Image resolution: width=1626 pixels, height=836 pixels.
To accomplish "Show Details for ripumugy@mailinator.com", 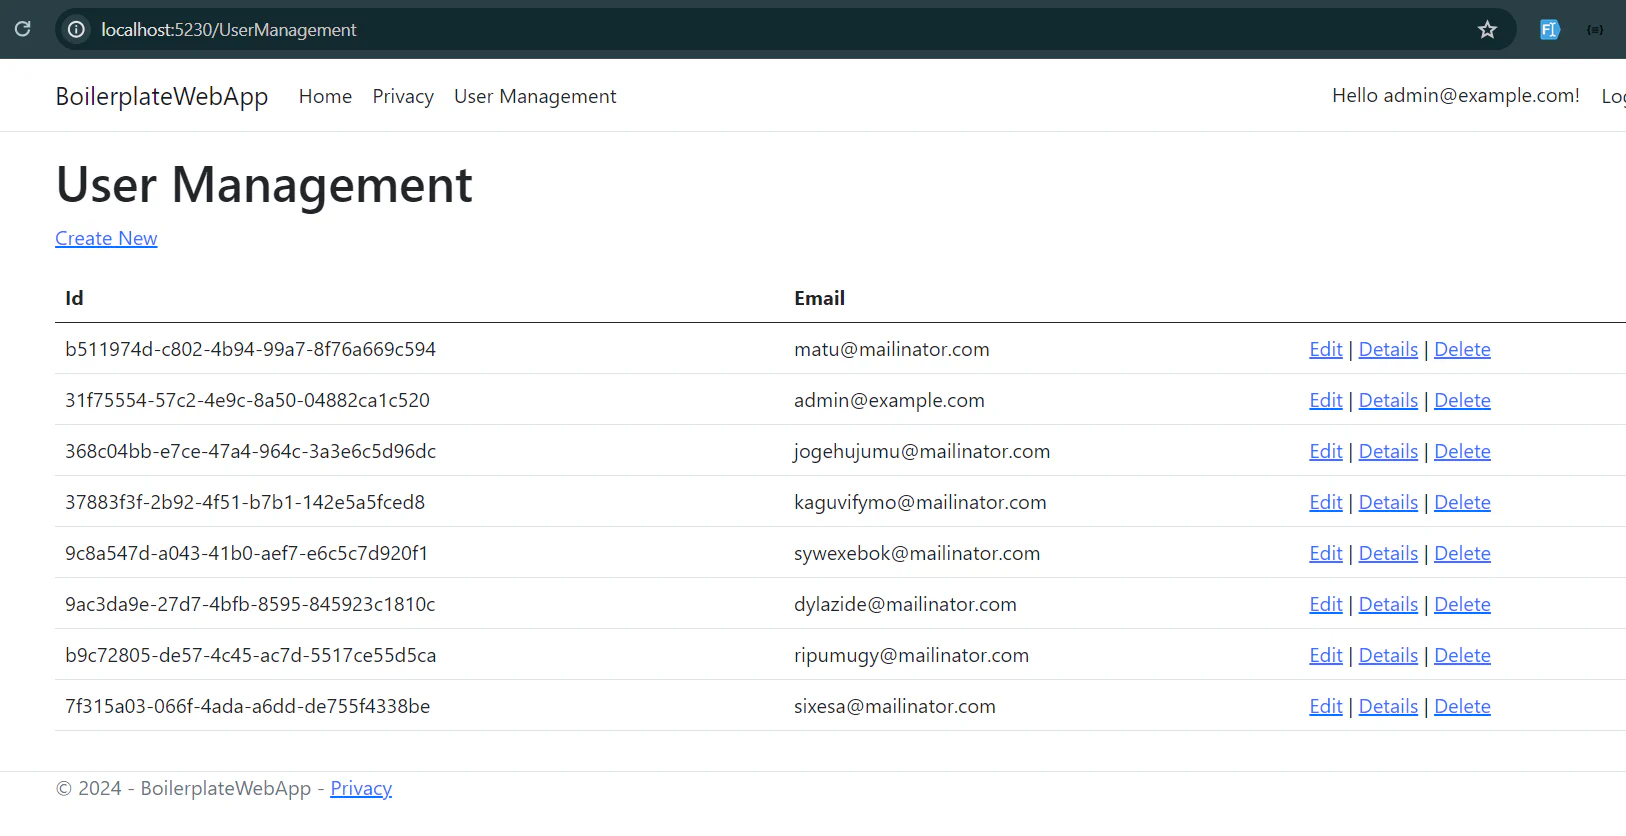I will (x=1388, y=655).
